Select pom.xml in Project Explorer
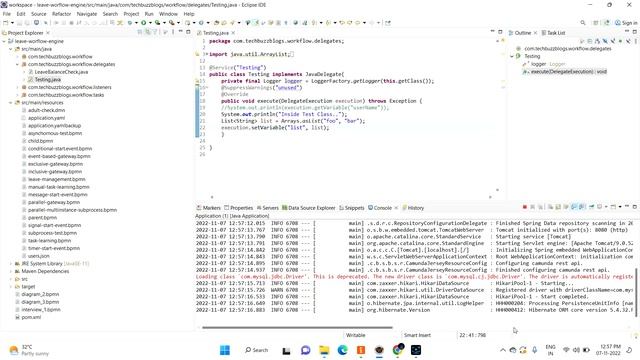 pos(31,317)
